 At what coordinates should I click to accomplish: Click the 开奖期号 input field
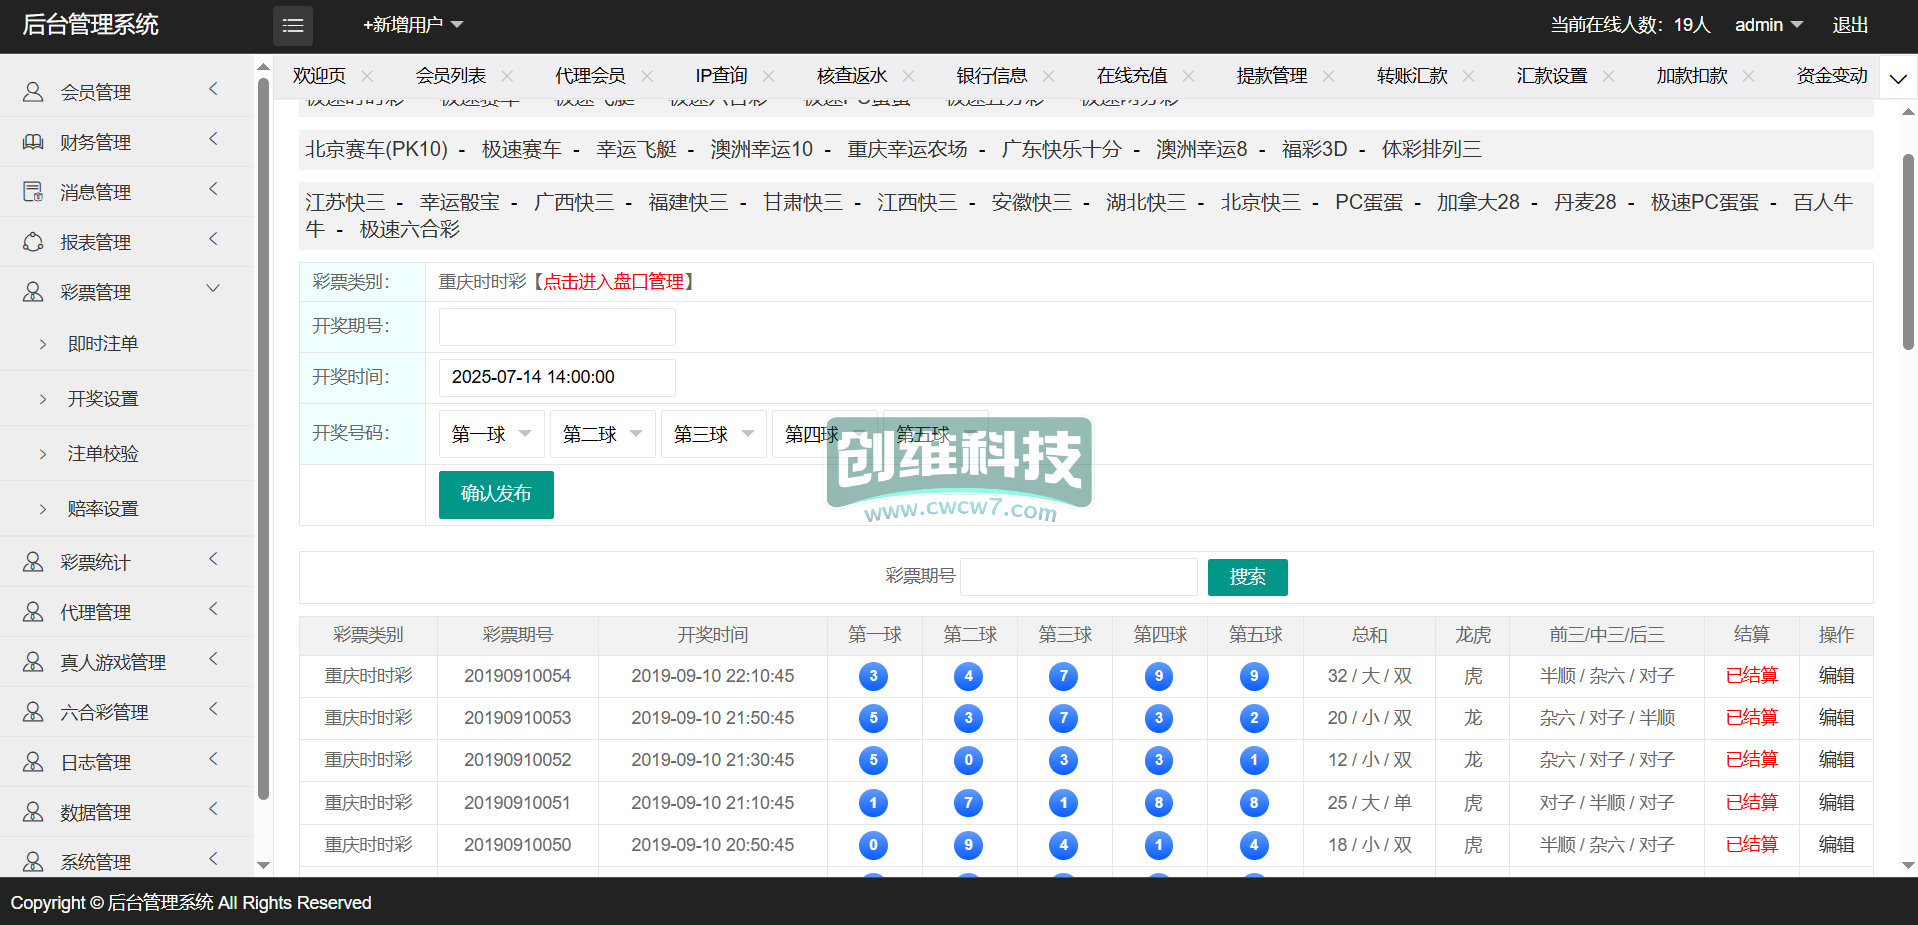(557, 327)
